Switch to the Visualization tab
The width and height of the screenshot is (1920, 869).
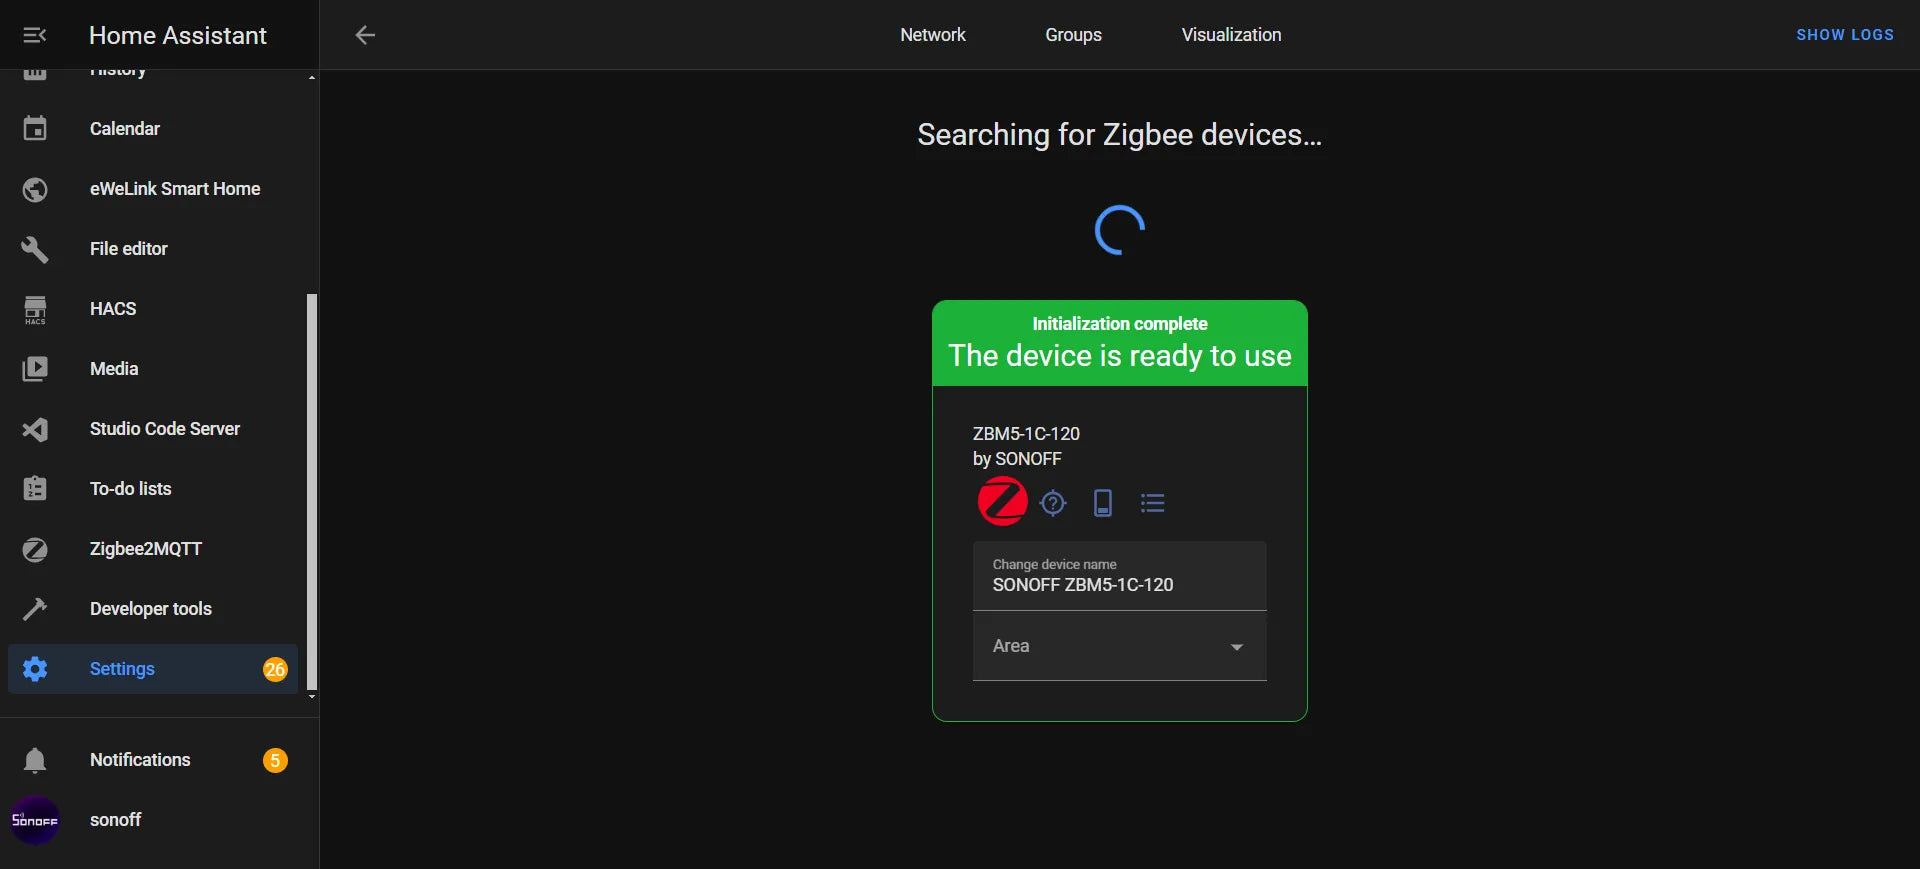pos(1231,35)
